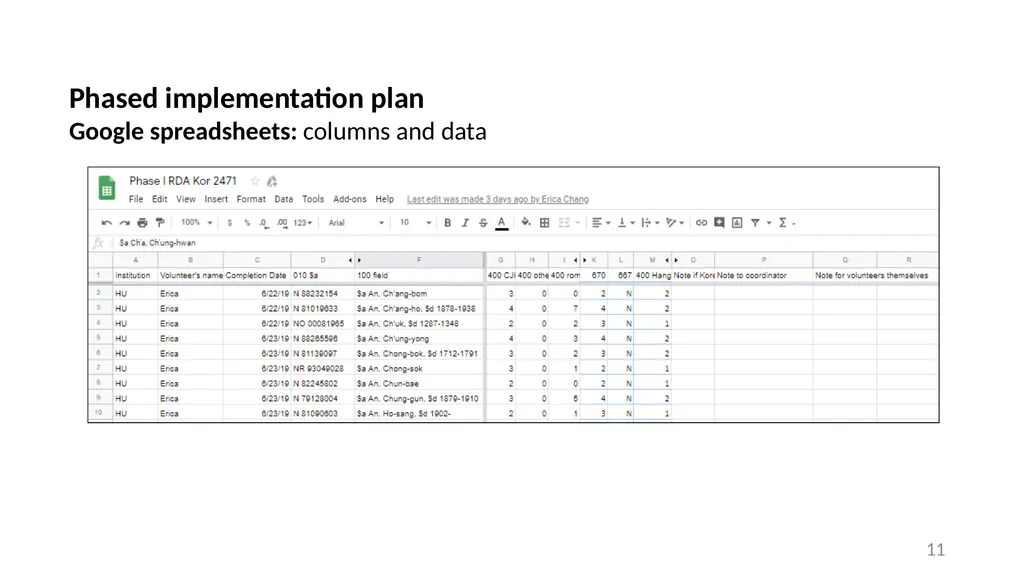The height and width of the screenshot is (575, 1024).
Task: Select column P header
Action: pyautogui.click(x=763, y=260)
